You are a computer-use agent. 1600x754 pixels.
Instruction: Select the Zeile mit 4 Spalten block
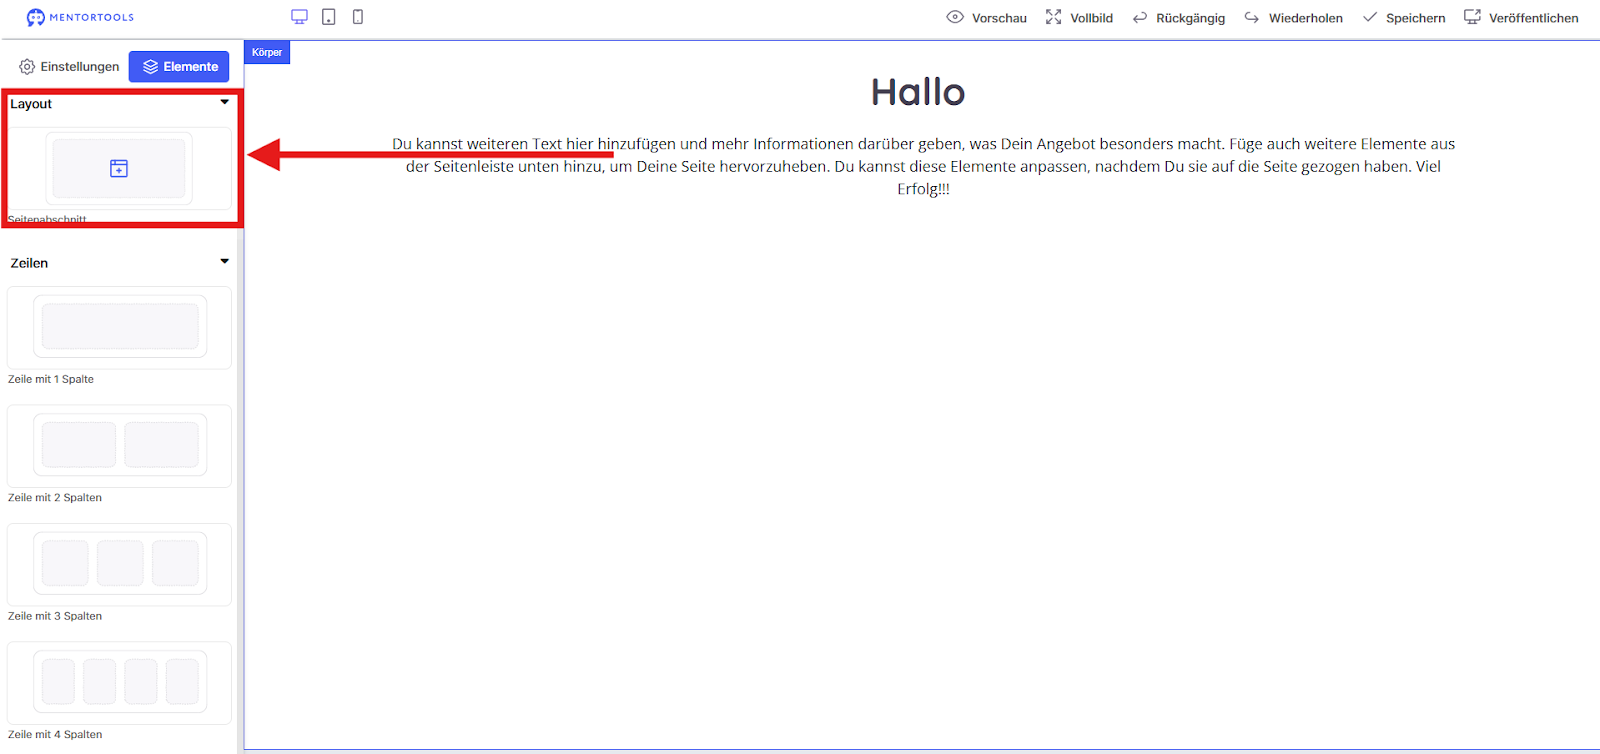pyautogui.click(x=120, y=681)
